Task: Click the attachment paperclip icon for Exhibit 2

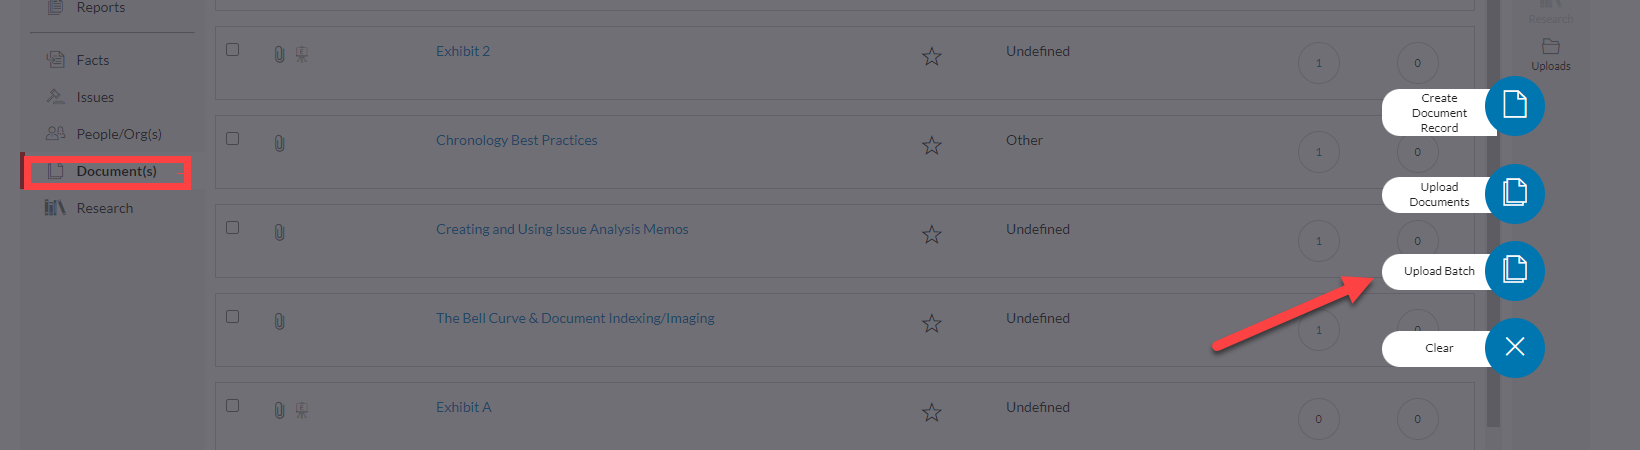Action: coord(279,54)
